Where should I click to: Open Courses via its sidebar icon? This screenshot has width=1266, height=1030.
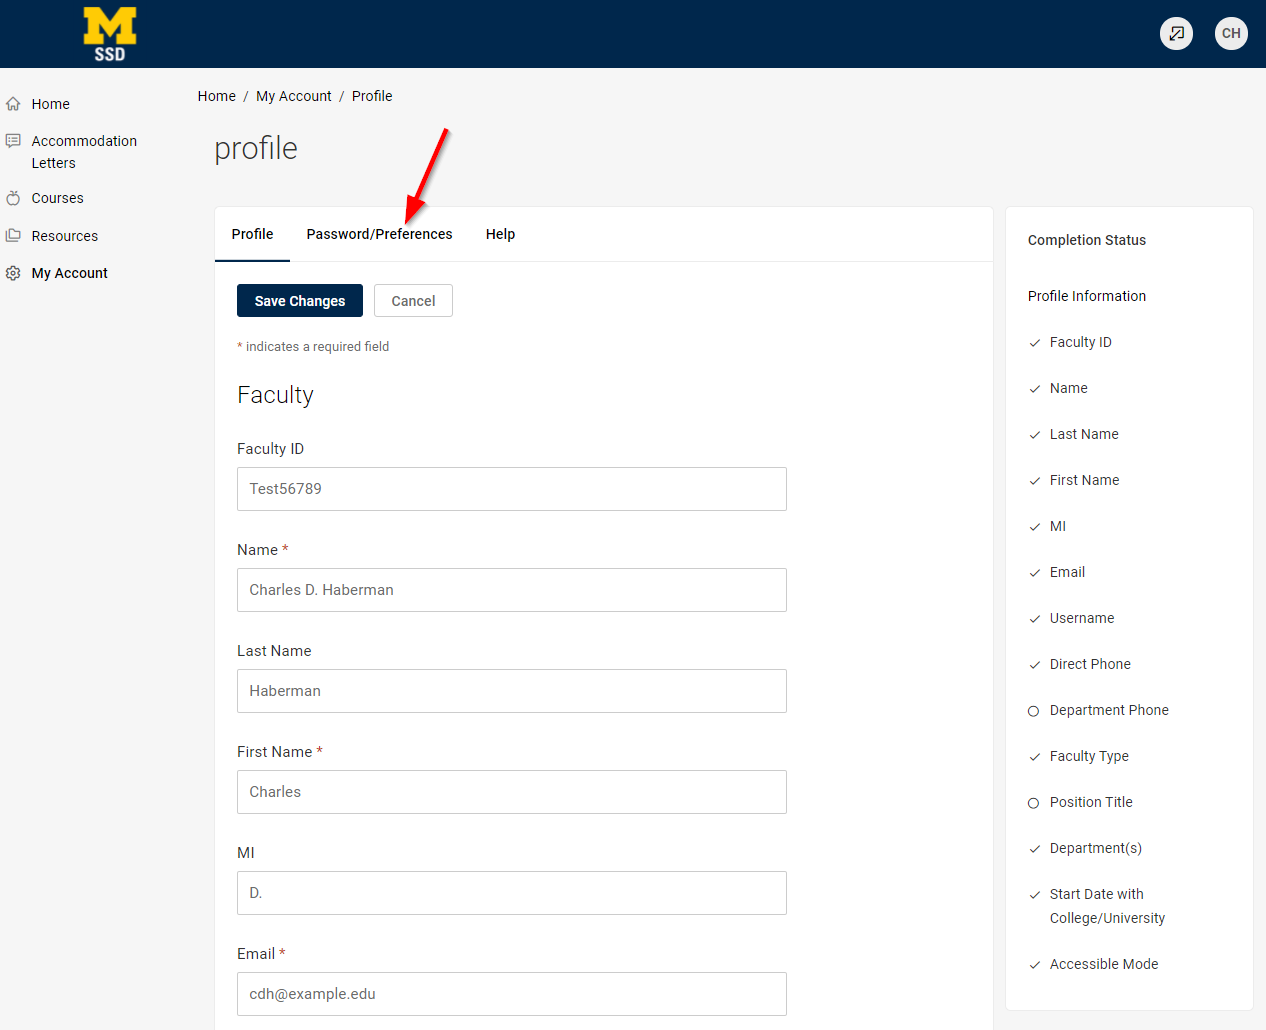(x=12, y=198)
